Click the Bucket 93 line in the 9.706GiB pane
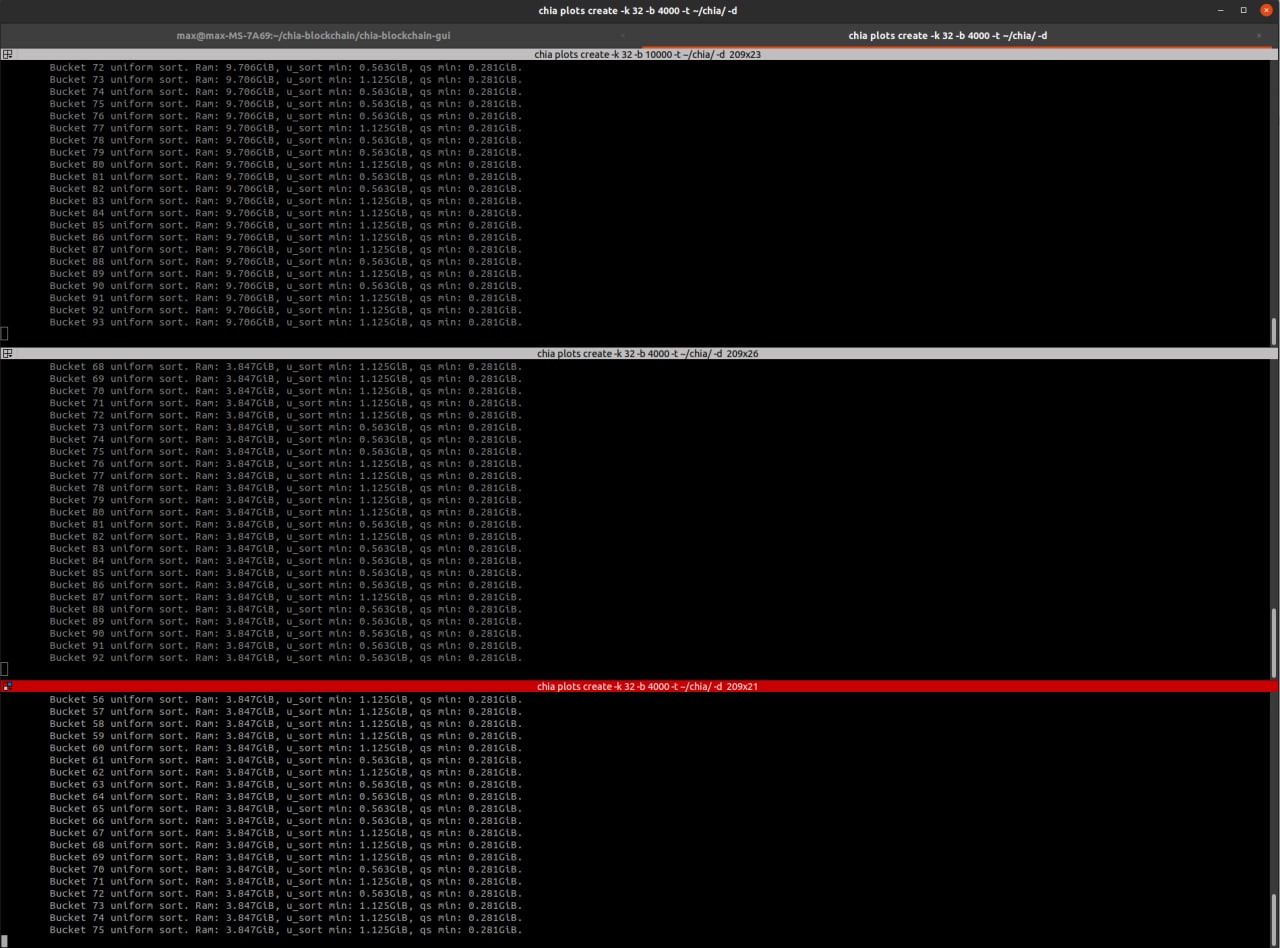The height and width of the screenshot is (948, 1280). [x=286, y=322]
